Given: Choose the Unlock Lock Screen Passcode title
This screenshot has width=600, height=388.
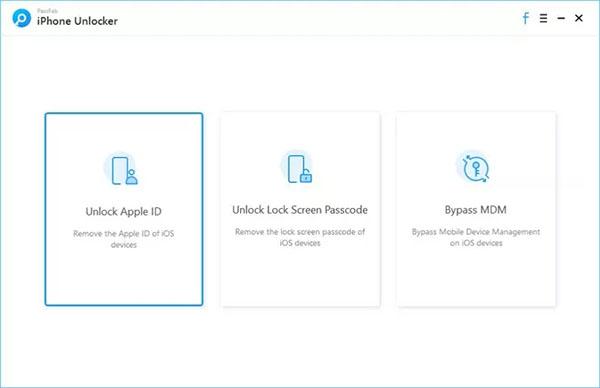Looking at the screenshot, I should pos(300,210).
